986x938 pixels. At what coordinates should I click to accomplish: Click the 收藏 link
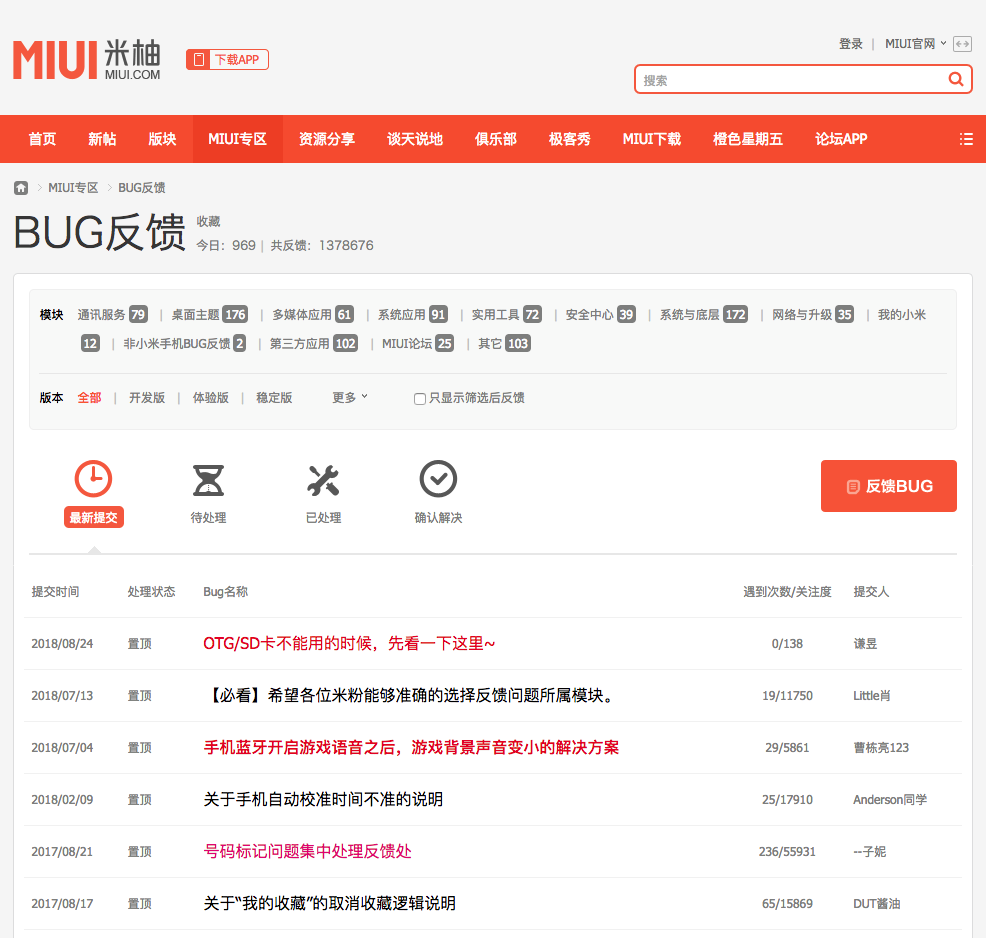click(208, 221)
